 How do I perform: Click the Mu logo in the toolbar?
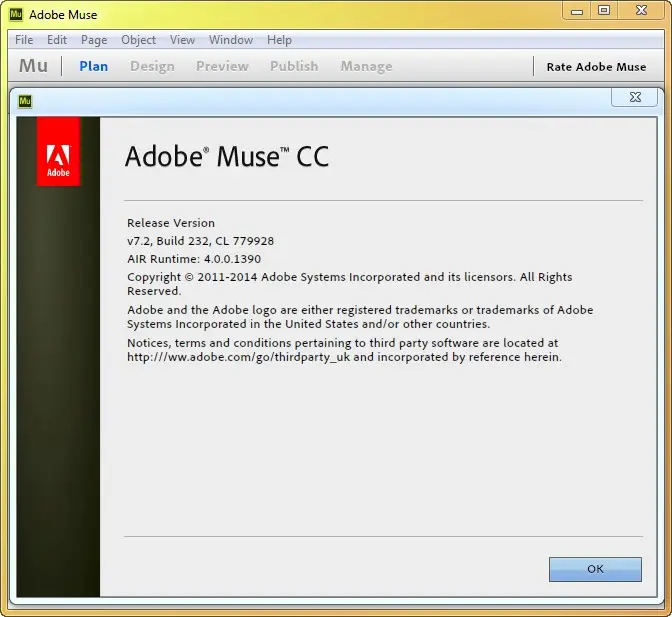pyautogui.click(x=33, y=66)
